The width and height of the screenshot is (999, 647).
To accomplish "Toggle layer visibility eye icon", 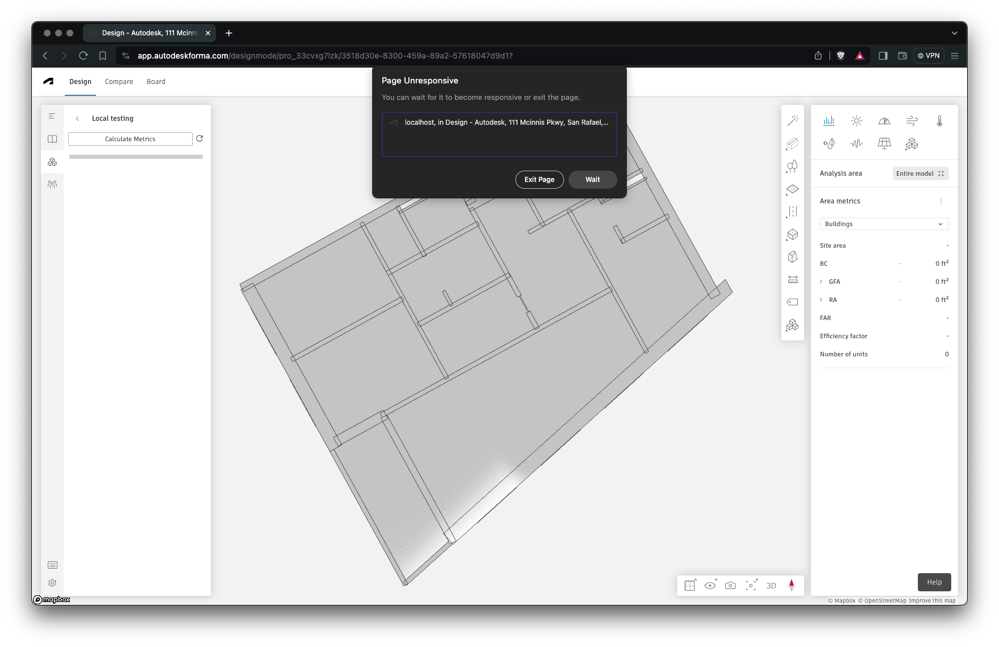I will coord(710,585).
